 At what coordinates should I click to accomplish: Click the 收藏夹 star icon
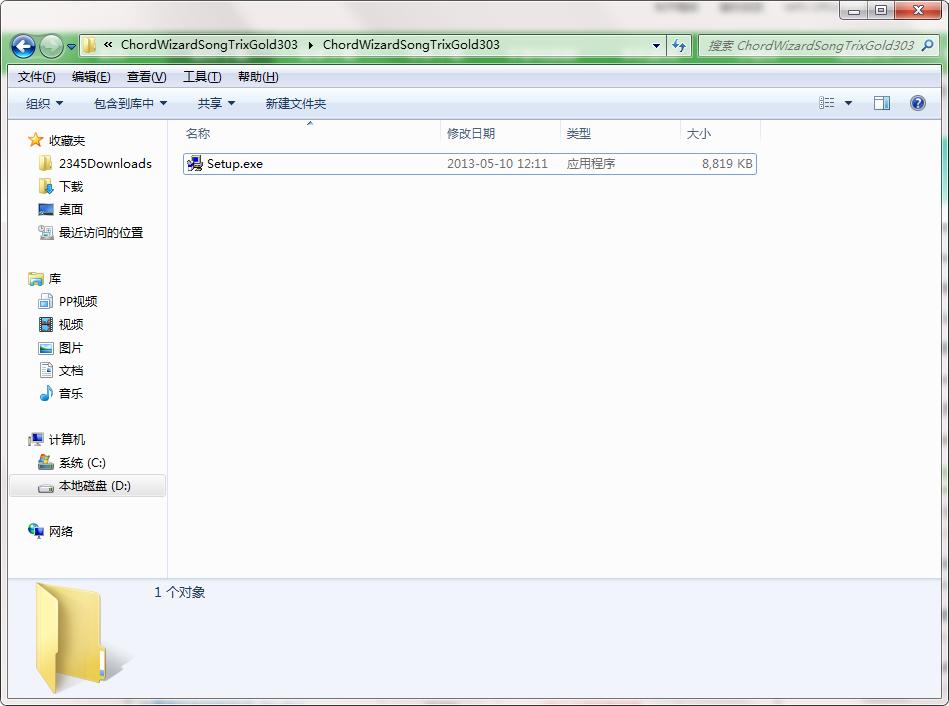tap(36, 140)
